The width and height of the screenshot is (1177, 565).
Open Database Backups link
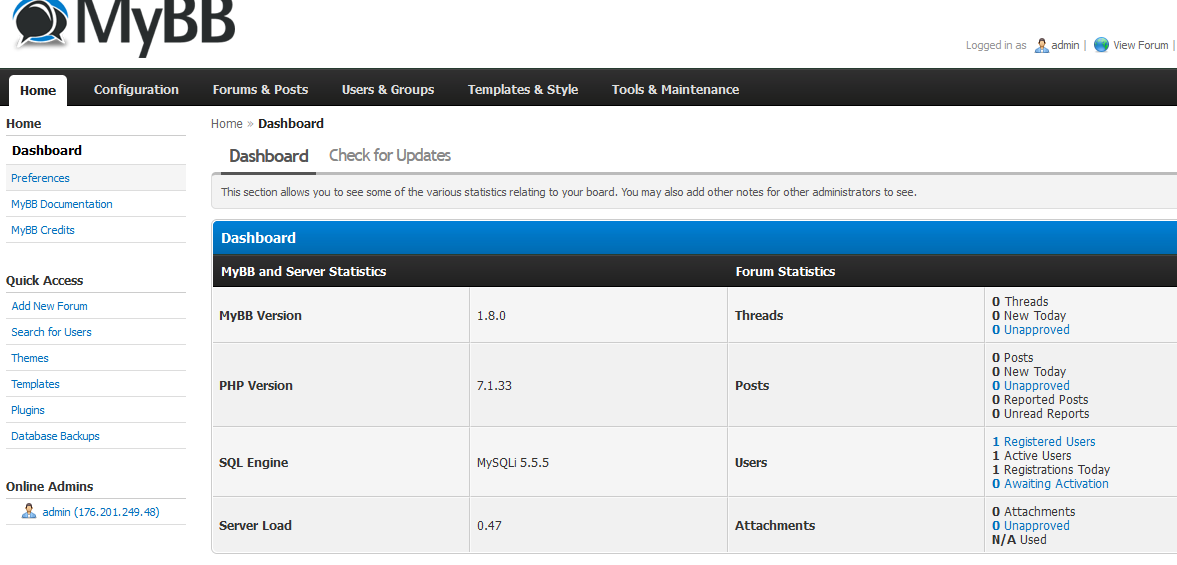[56, 436]
